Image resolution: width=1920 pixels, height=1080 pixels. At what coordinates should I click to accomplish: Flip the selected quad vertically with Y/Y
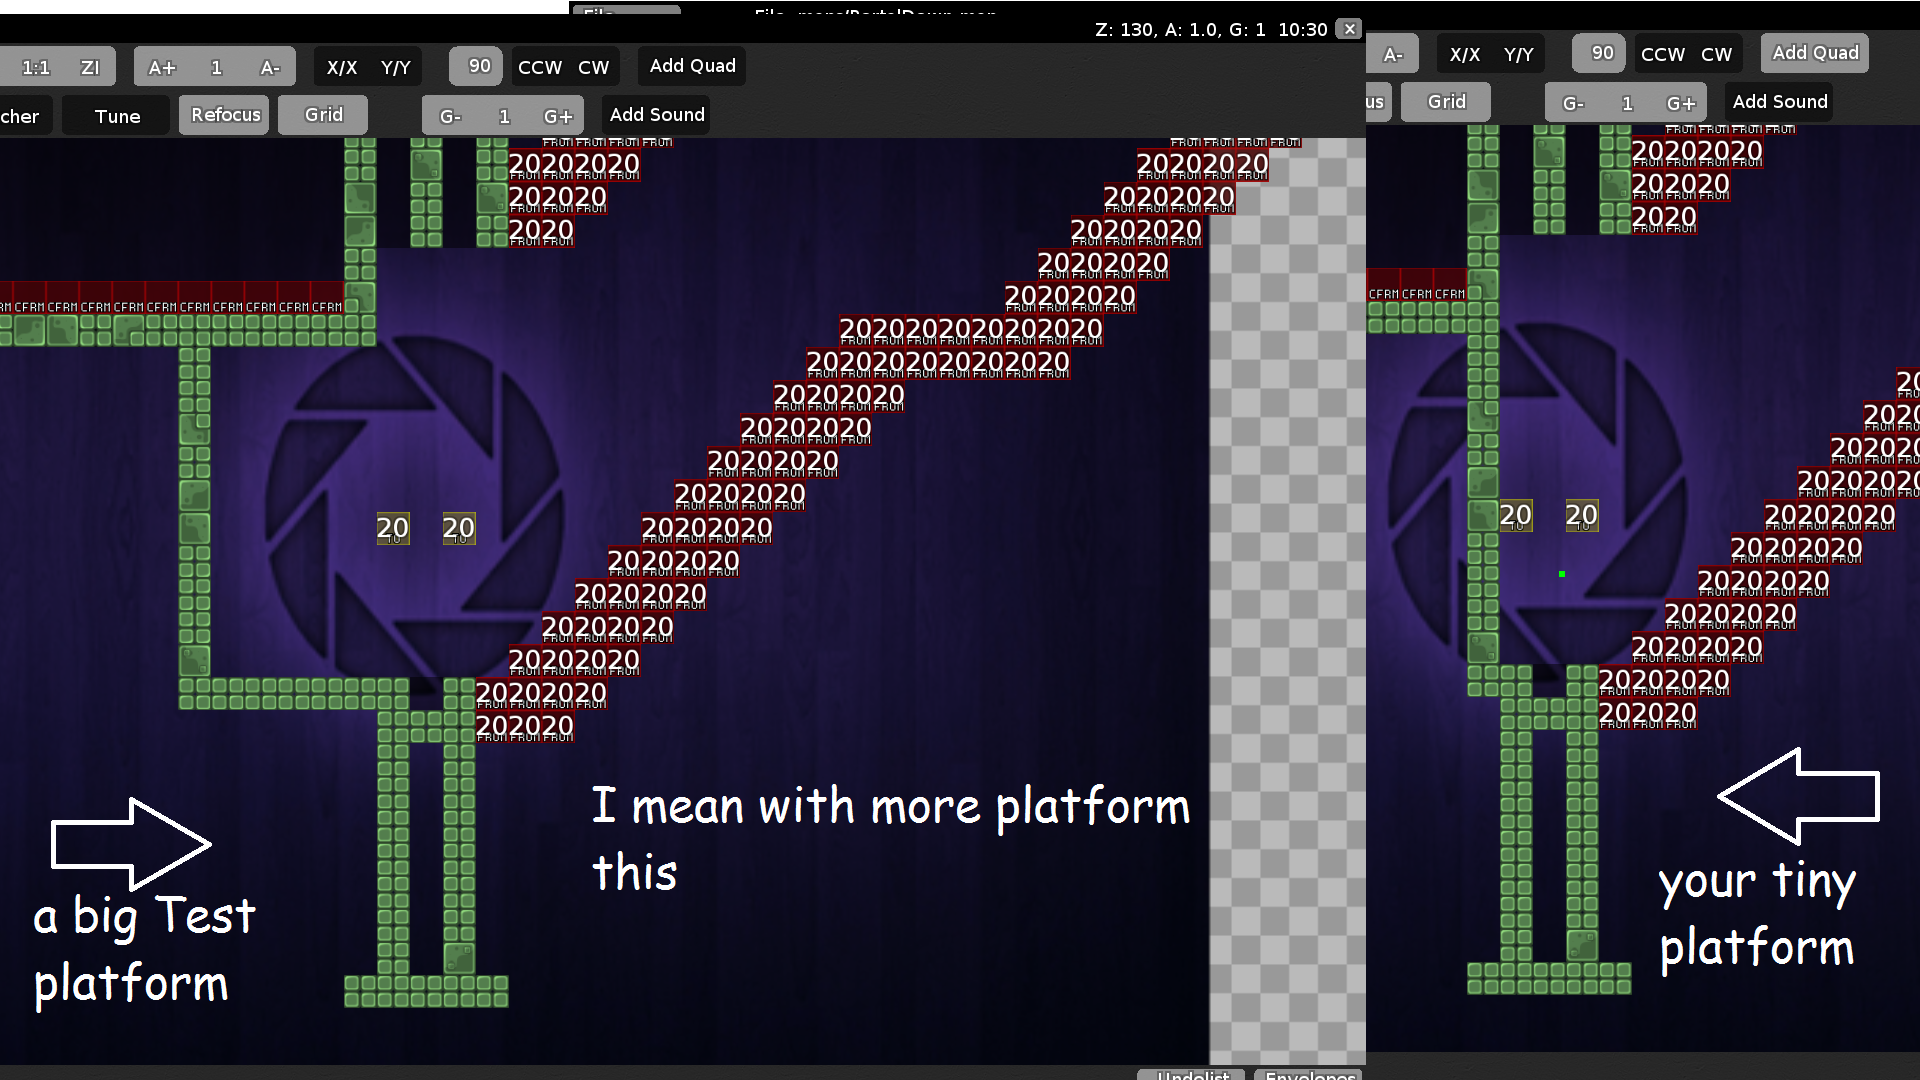(397, 66)
